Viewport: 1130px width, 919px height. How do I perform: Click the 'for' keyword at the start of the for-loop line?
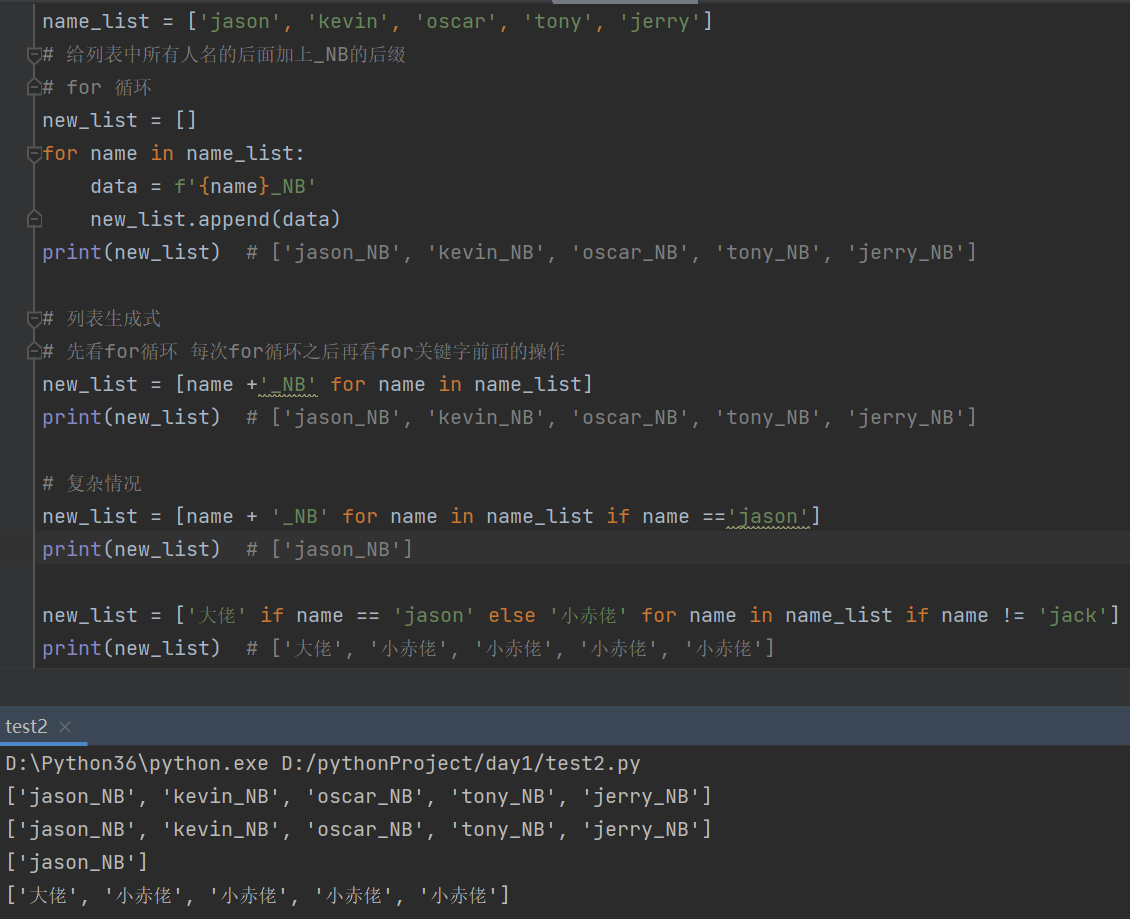pyautogui.click(x=60, y=154)
